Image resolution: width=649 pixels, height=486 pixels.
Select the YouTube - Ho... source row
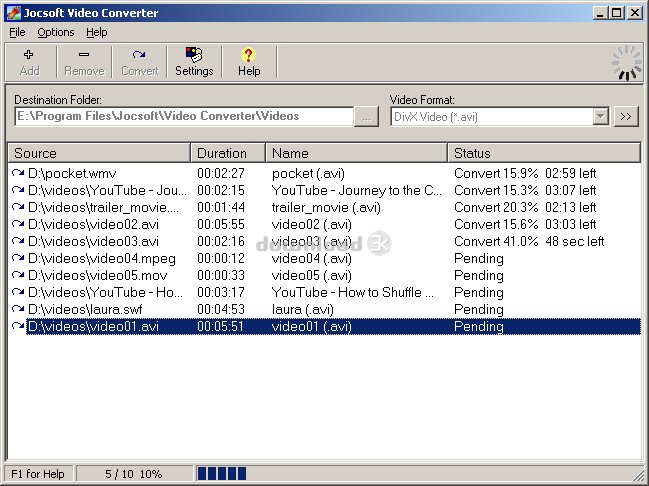click(x=325, y=292)
